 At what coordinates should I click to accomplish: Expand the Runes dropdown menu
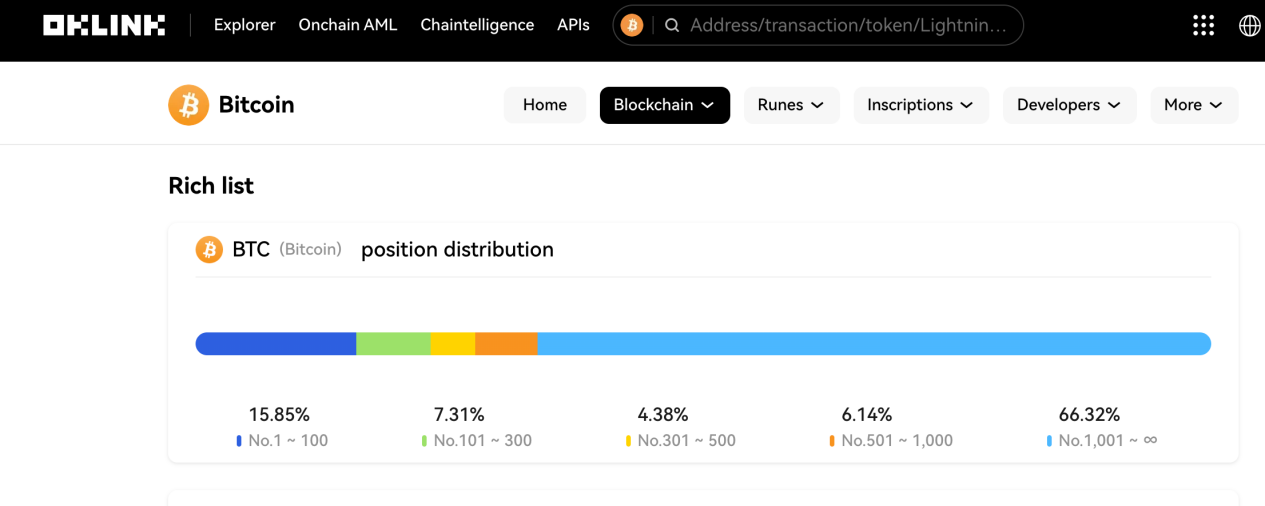[791, 105]
